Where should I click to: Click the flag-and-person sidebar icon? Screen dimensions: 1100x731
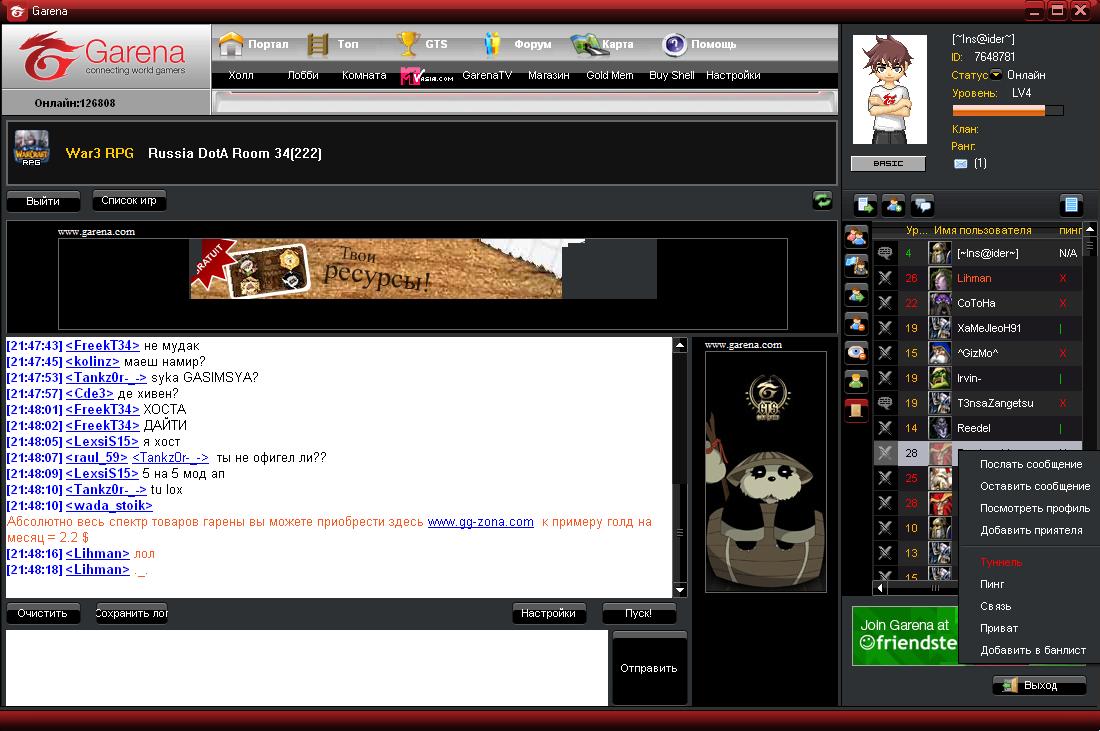(856, 265)
